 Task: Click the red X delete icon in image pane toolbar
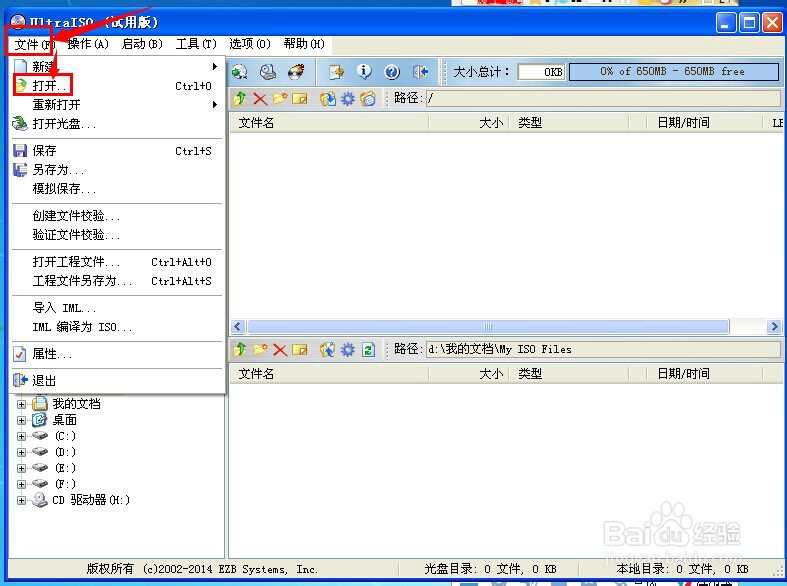coord(260,99)
